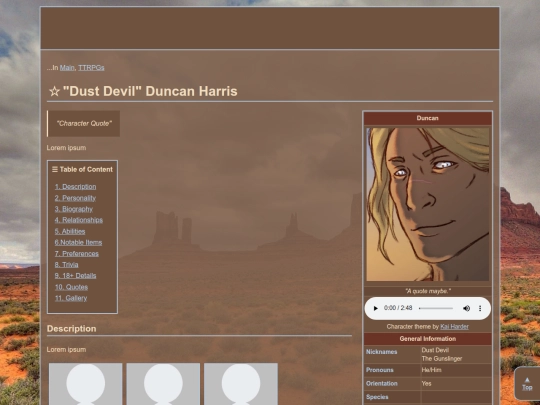Open the third placeholder gallery thumbnail
The width and height of the screenshot is (540, 405).
[241, 384]
